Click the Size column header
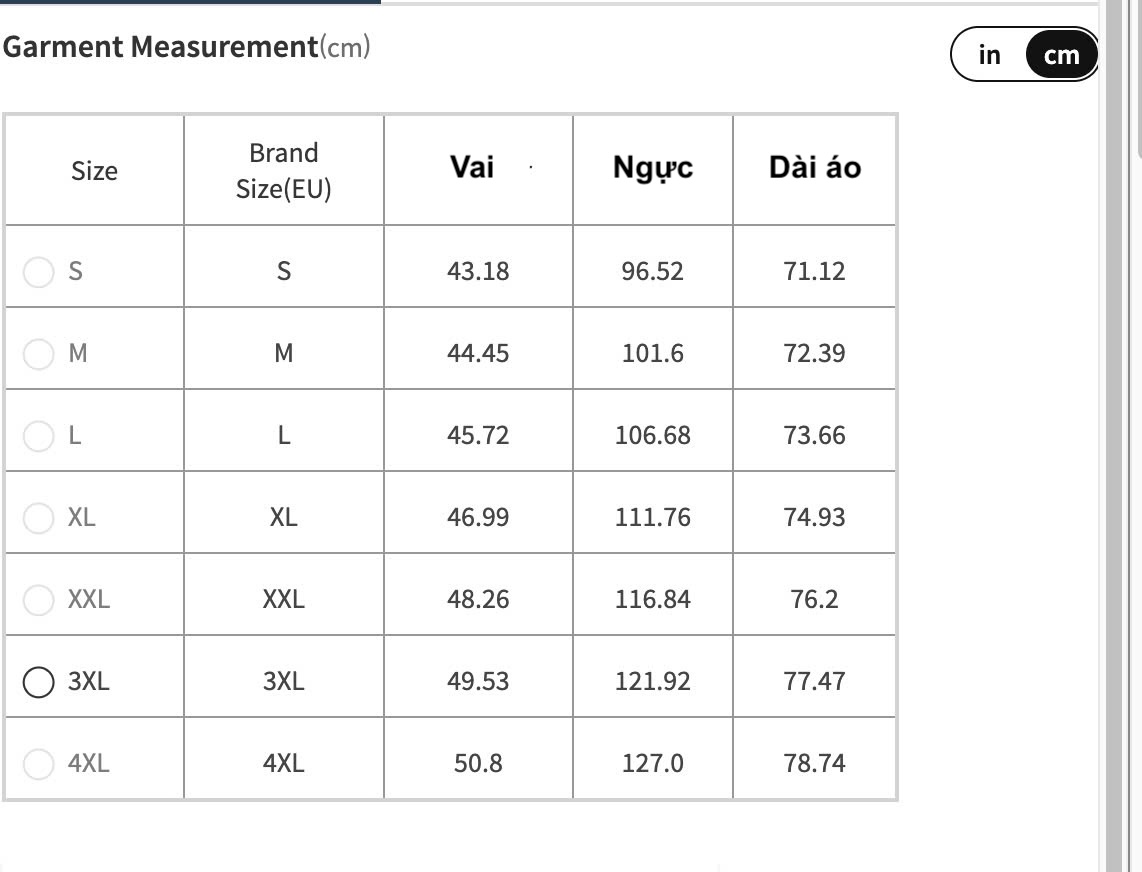Viewport: 1142px width, 872px height. coord(94,171)
